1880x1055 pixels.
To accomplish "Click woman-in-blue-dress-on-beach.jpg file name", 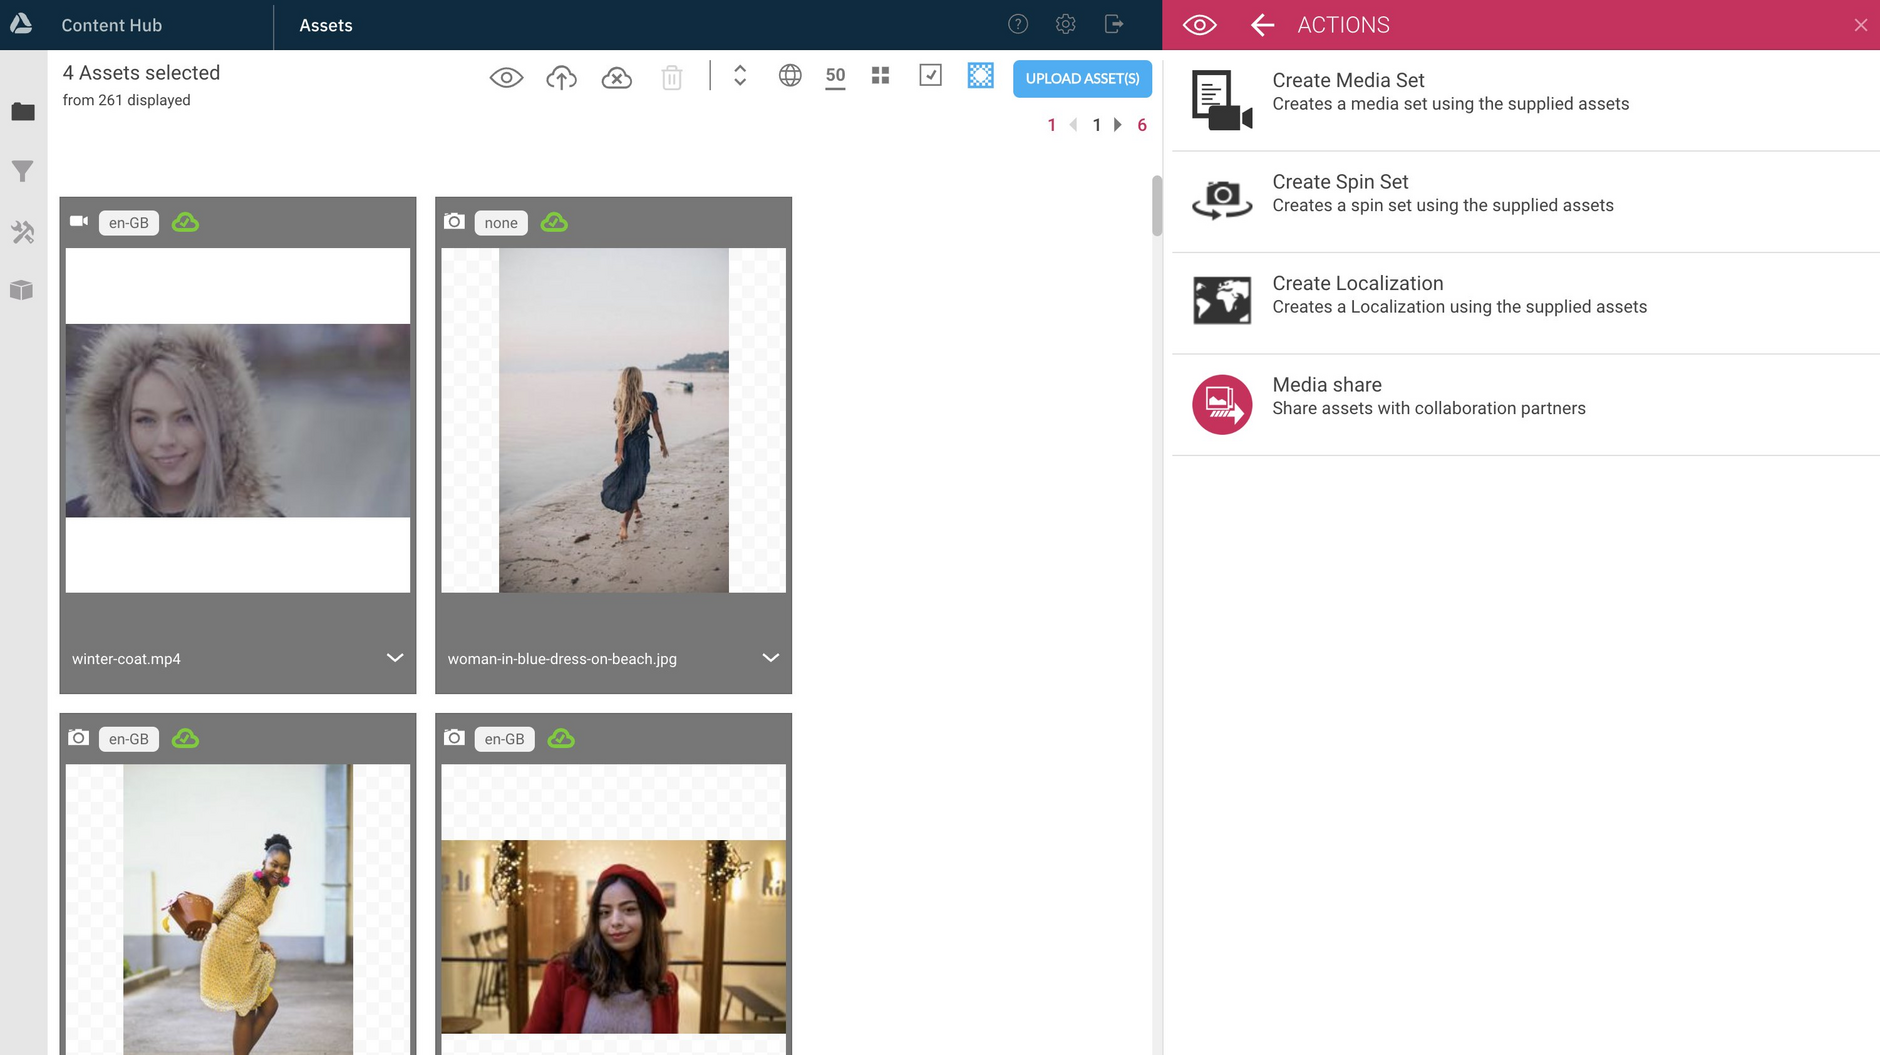I will [562, 659].
